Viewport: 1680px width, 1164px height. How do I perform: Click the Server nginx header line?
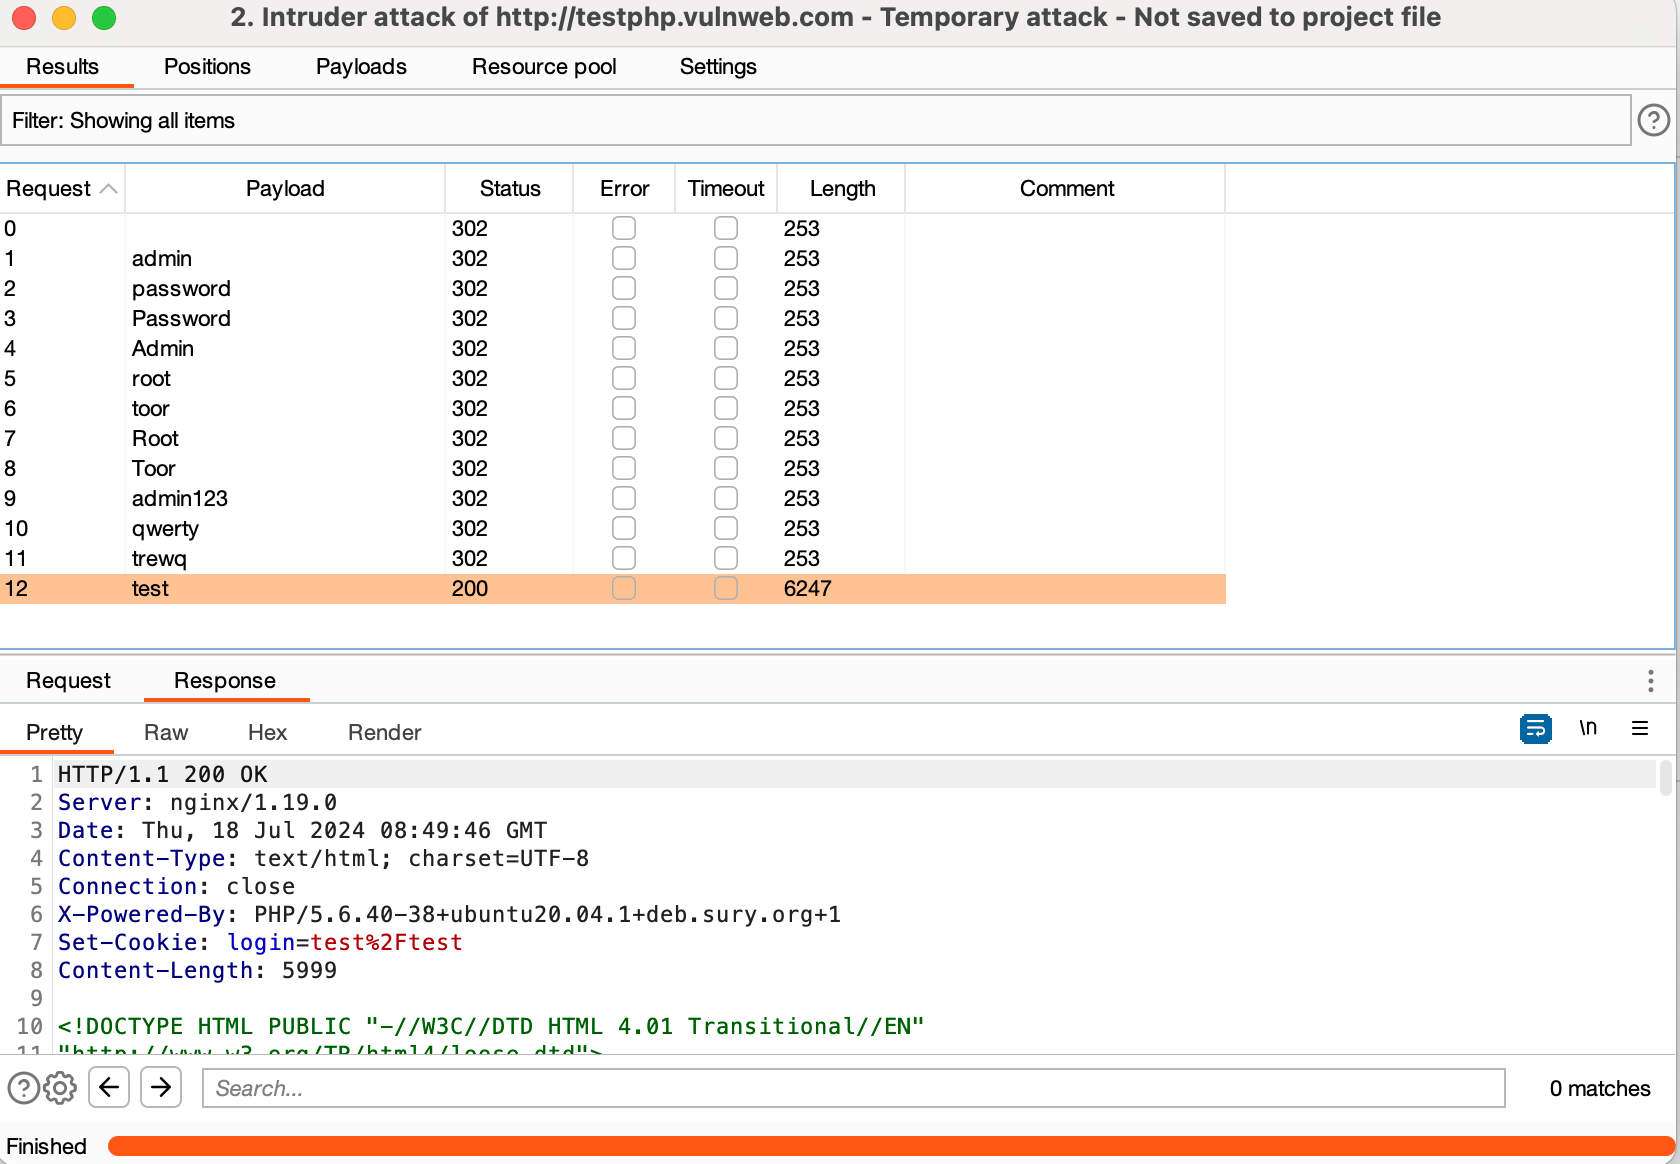tap(197, 802)
